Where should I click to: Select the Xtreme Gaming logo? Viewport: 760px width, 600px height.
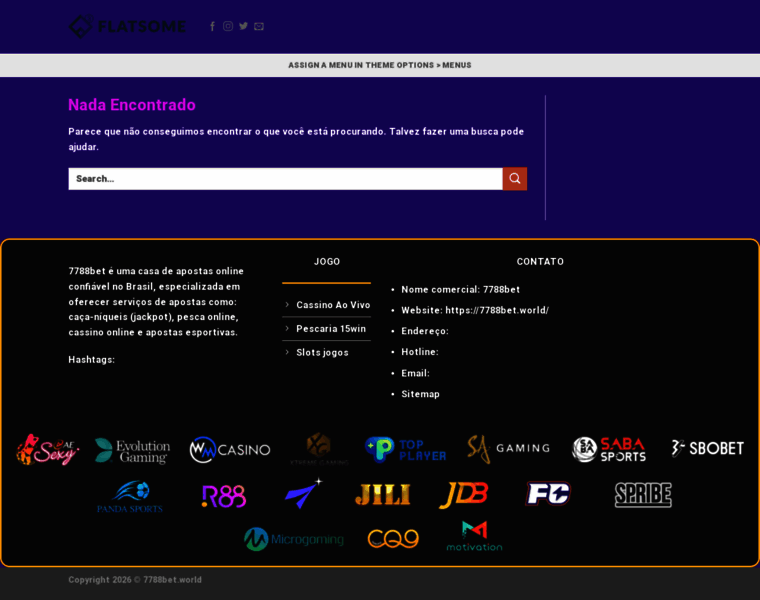tap(319, 449)
